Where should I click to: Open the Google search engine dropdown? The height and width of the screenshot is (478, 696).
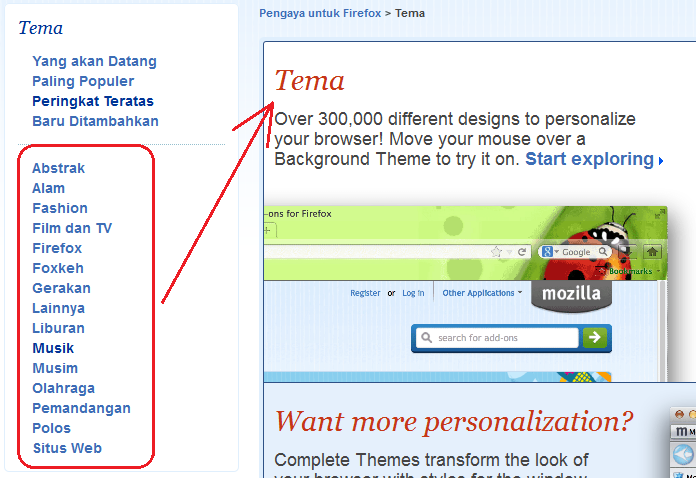(550, 252)
